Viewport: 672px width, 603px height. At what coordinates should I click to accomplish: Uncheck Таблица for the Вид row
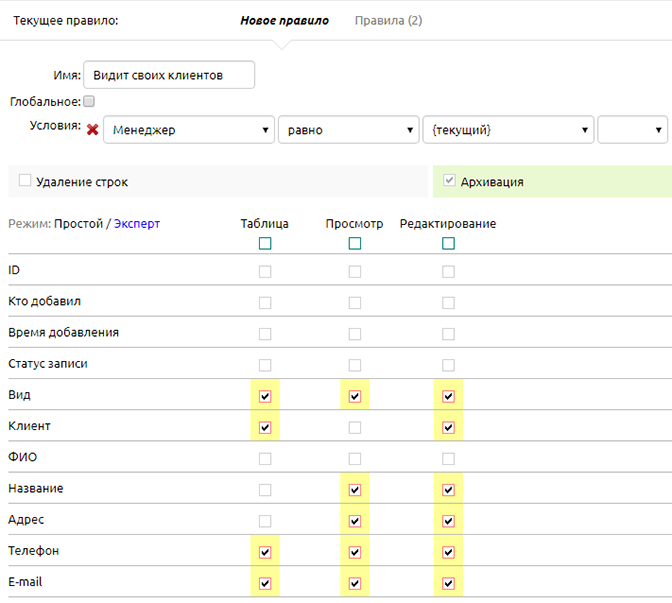(265, 396)
